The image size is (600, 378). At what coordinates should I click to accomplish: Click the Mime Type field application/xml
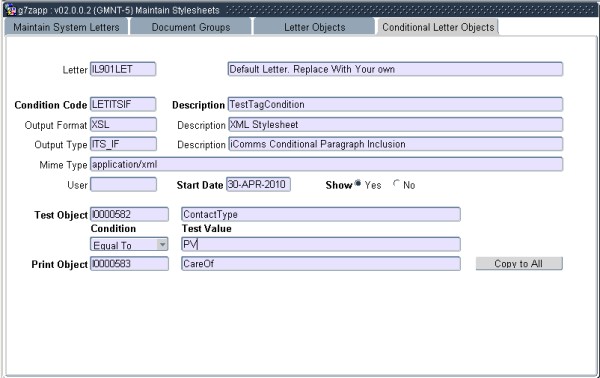326,164
